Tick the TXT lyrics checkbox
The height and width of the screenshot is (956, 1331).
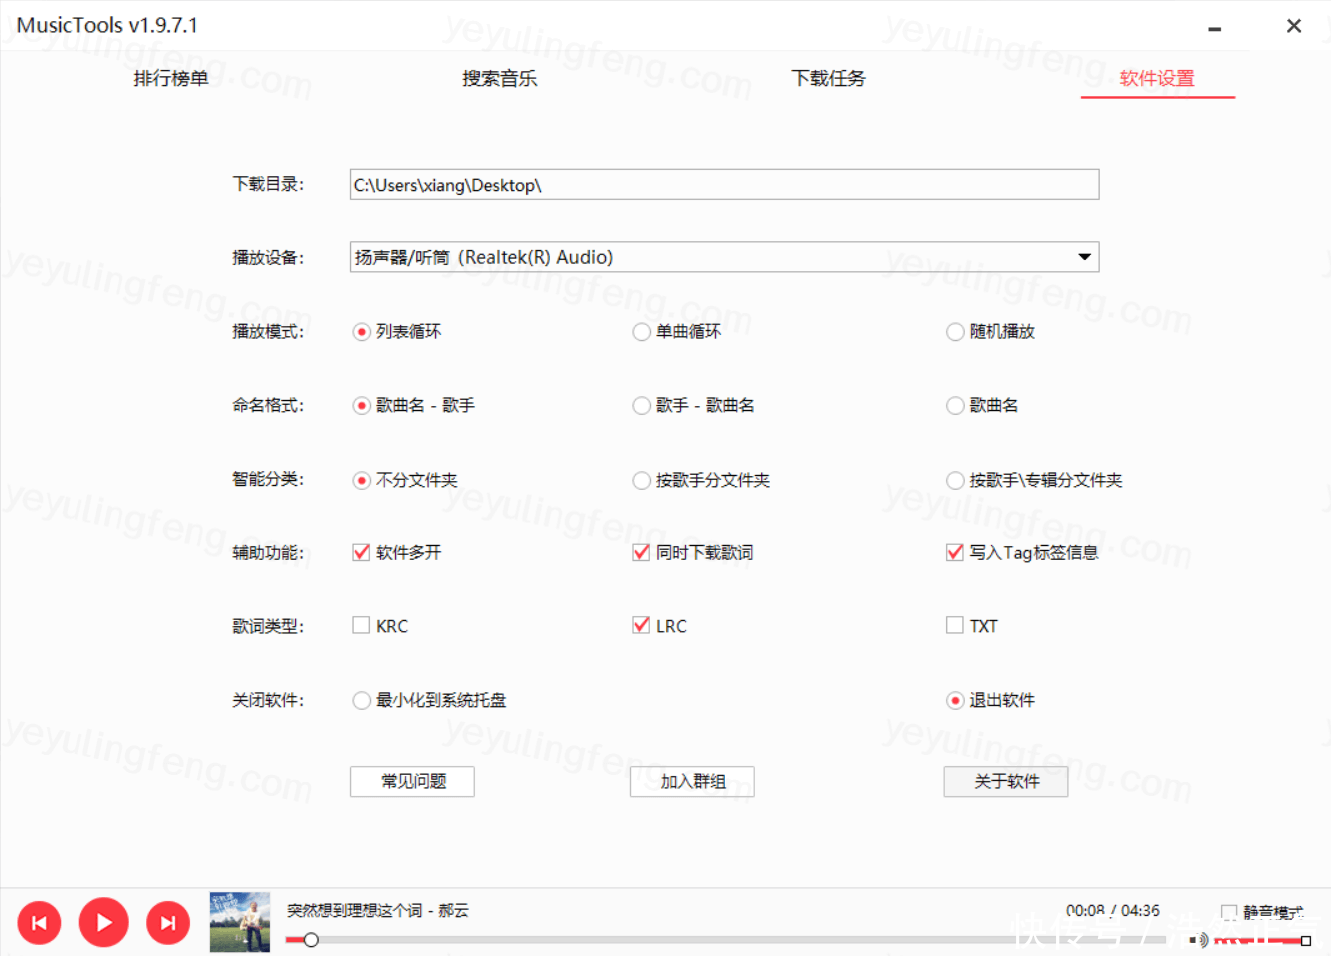pyautogui.click(x=955, y=625)
